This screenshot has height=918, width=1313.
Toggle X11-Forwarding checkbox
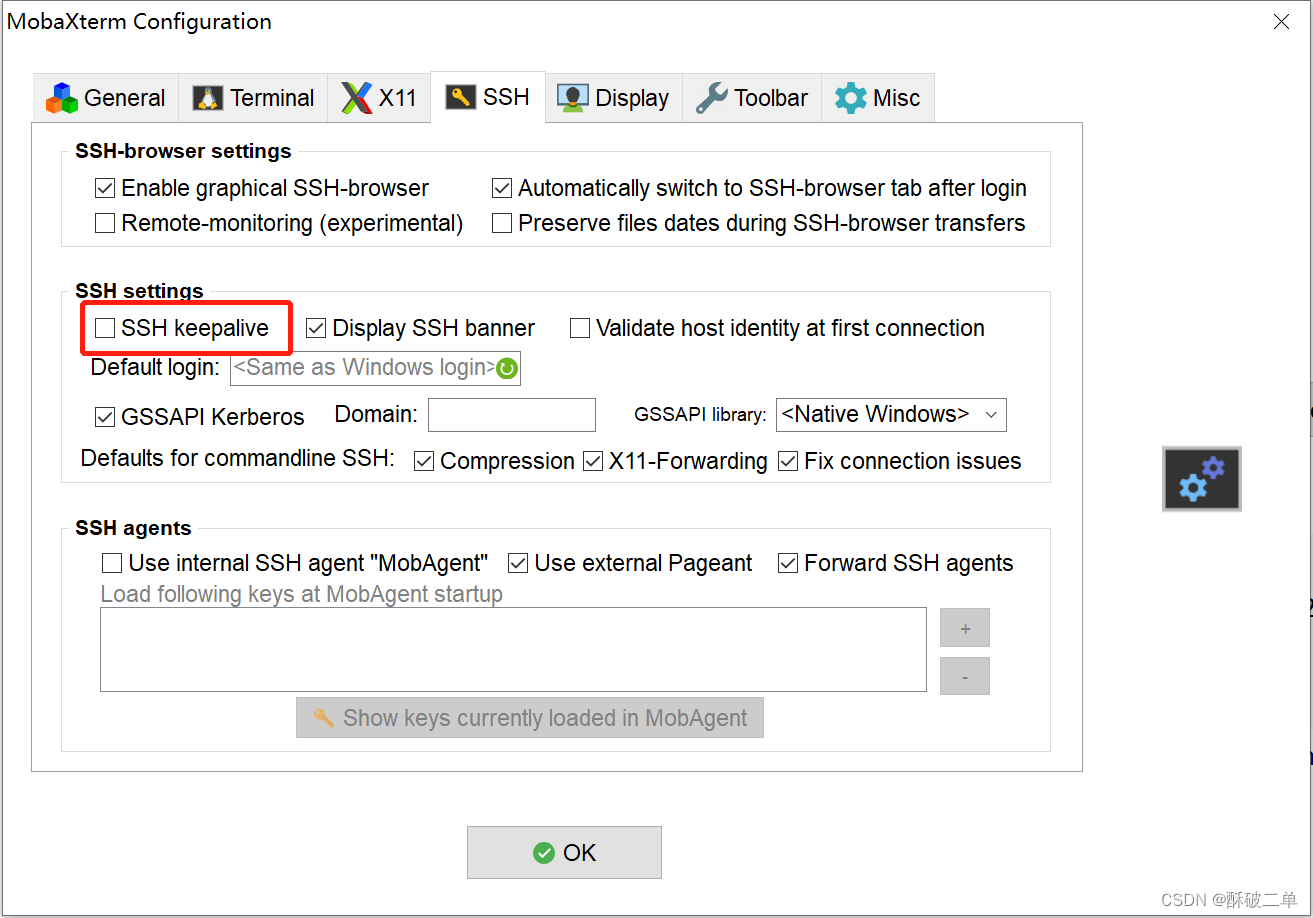(x=593, y=461)
